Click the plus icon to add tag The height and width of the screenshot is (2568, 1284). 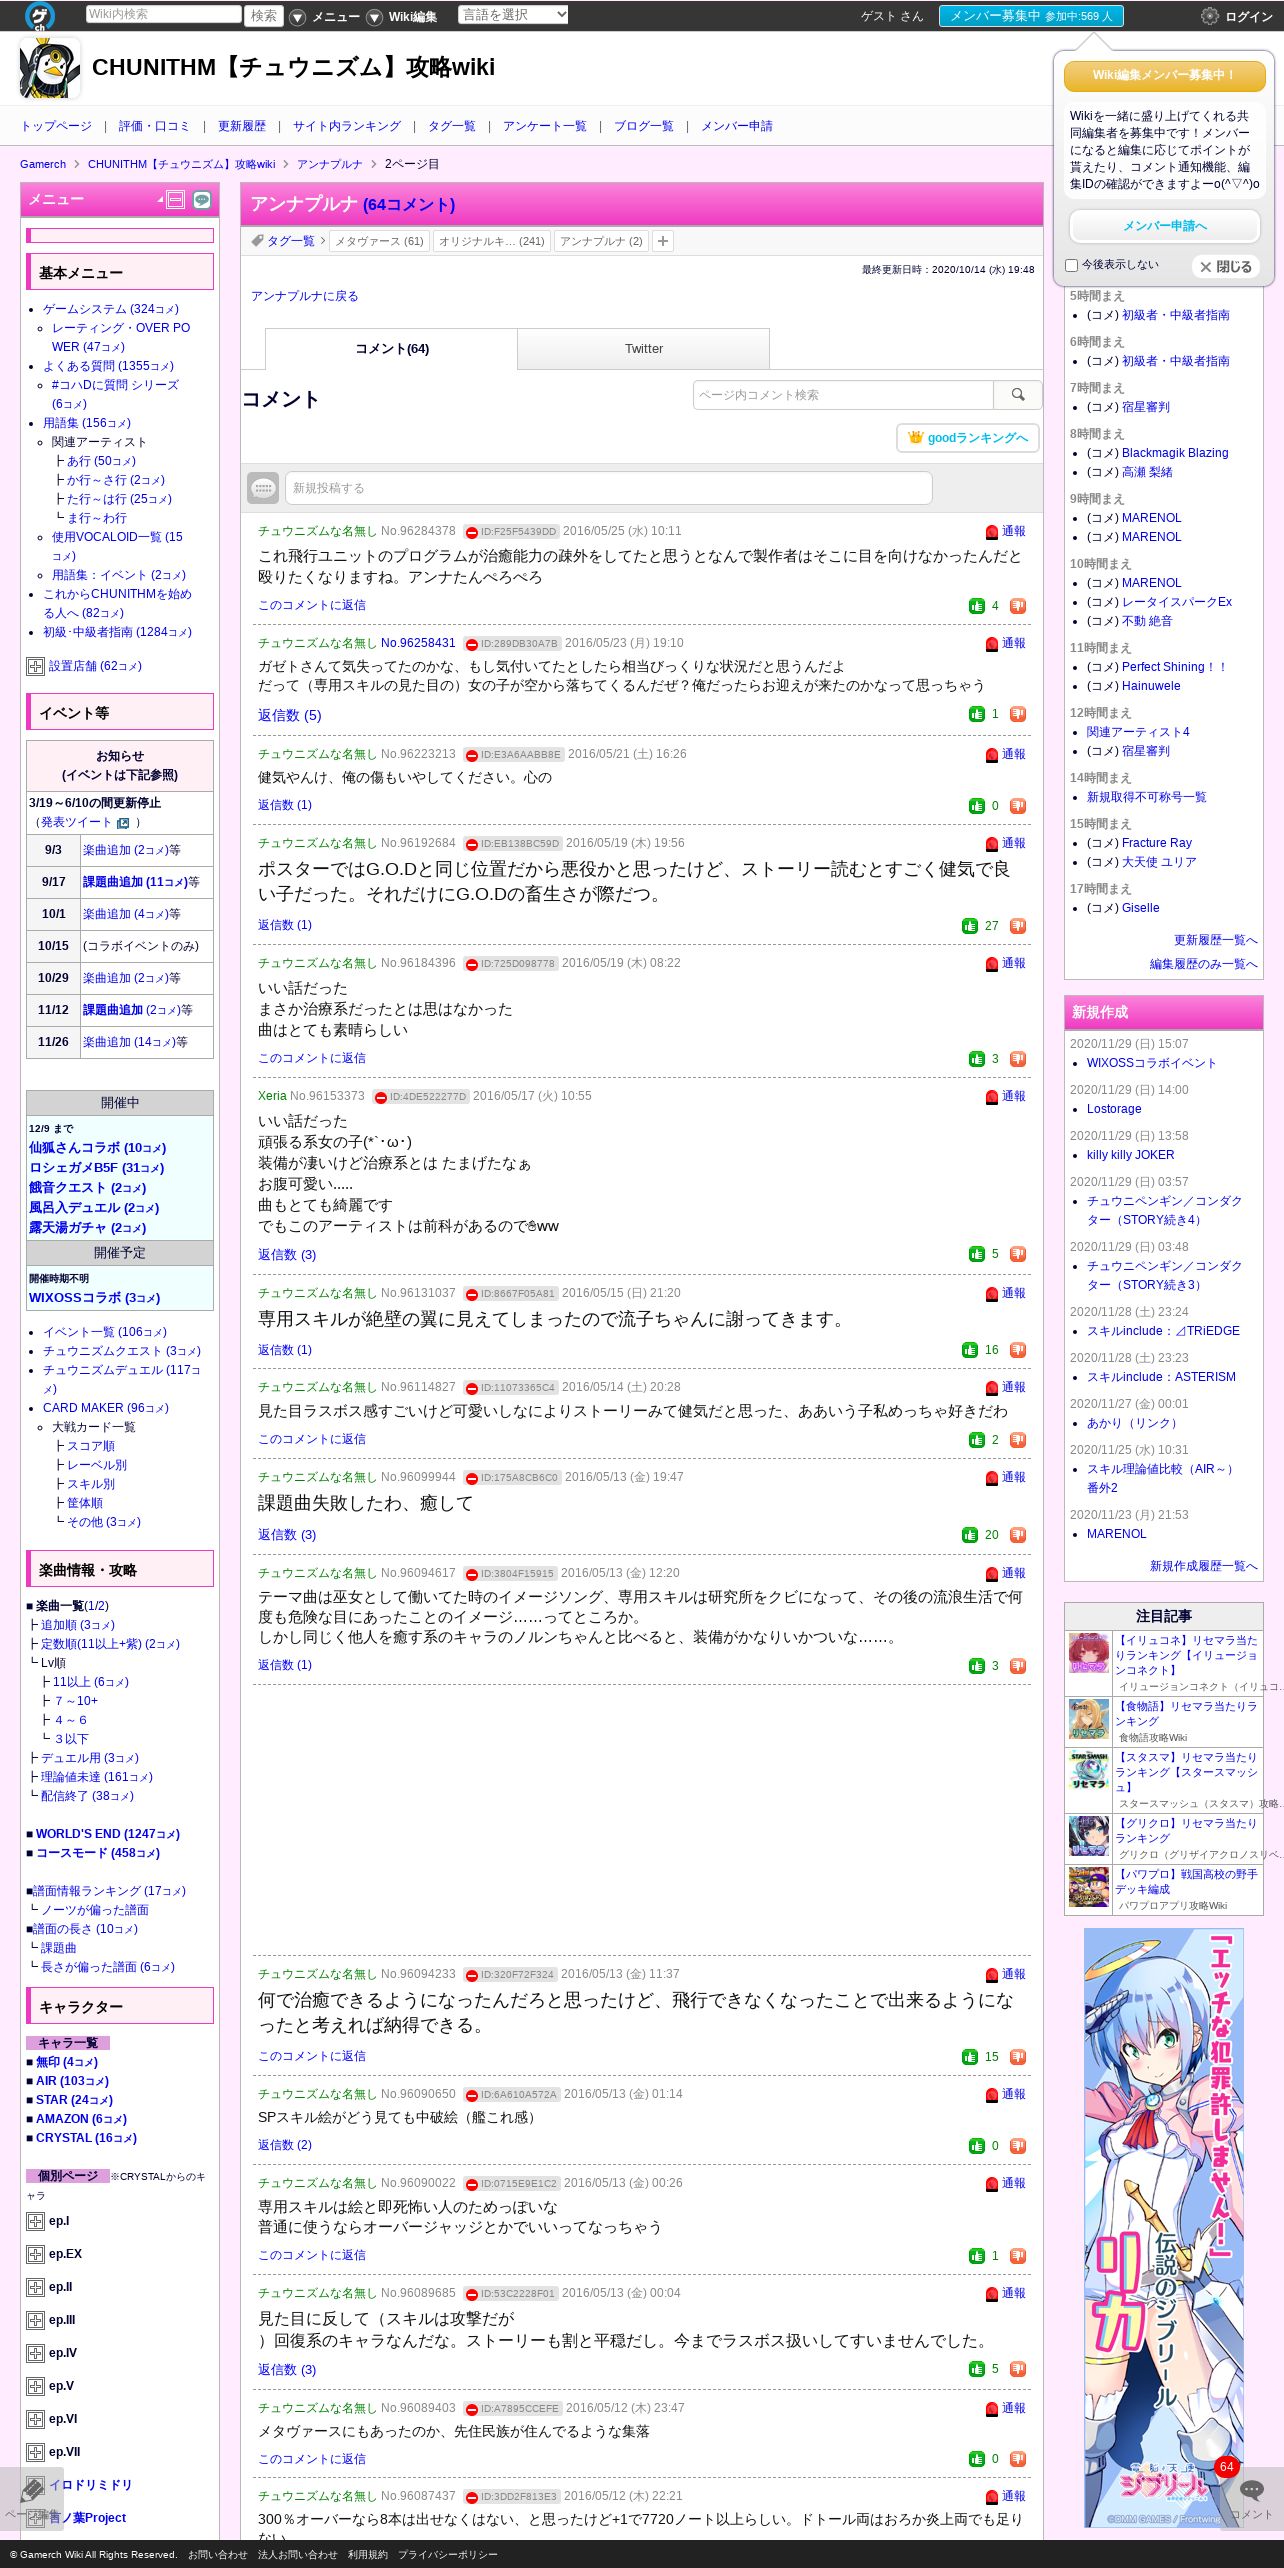click(663, 241)
